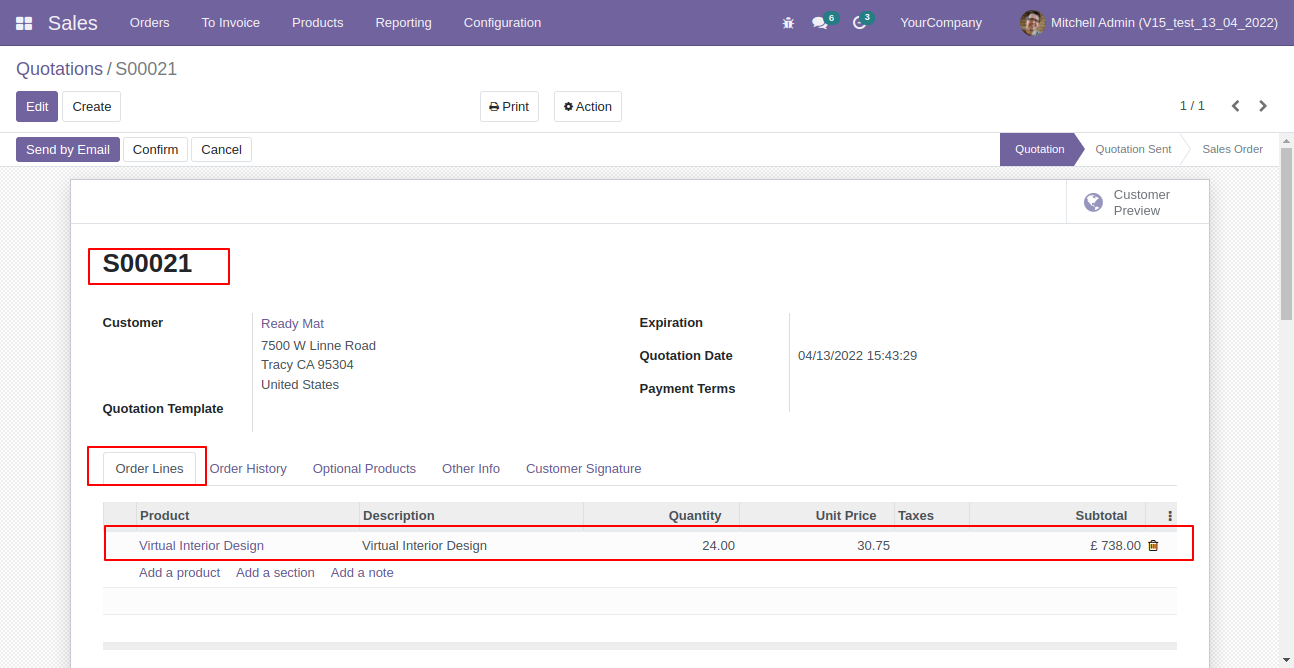Switch to Optional Products tab
Image resolution: width=1294 pixels, height=668 pixels.
coord(364,469)
